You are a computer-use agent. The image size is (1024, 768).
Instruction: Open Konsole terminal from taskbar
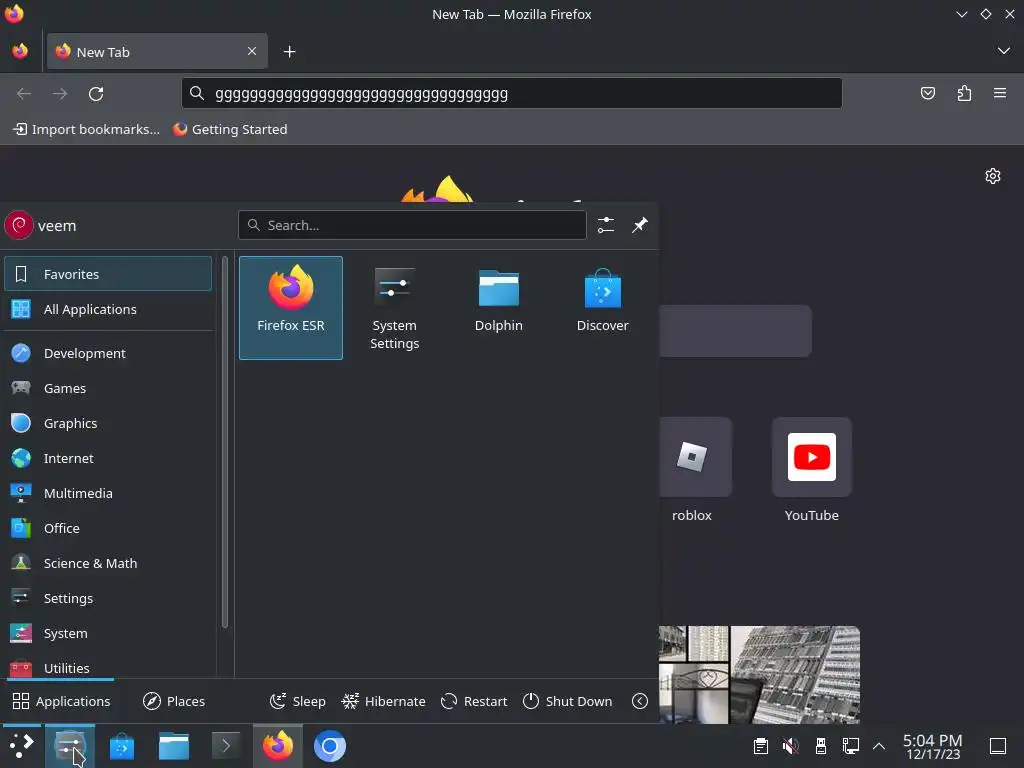pos(226,746)
